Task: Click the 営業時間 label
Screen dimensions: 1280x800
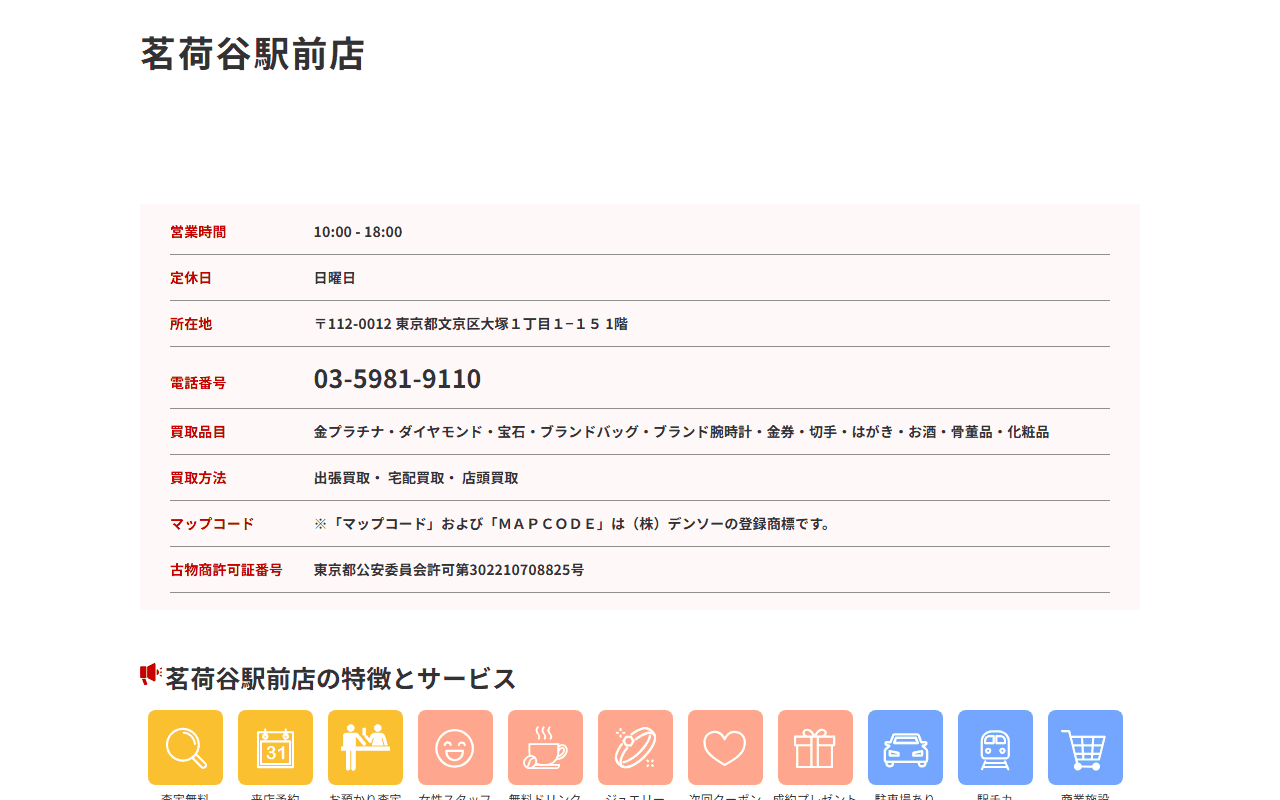Action: click(198, 232)
